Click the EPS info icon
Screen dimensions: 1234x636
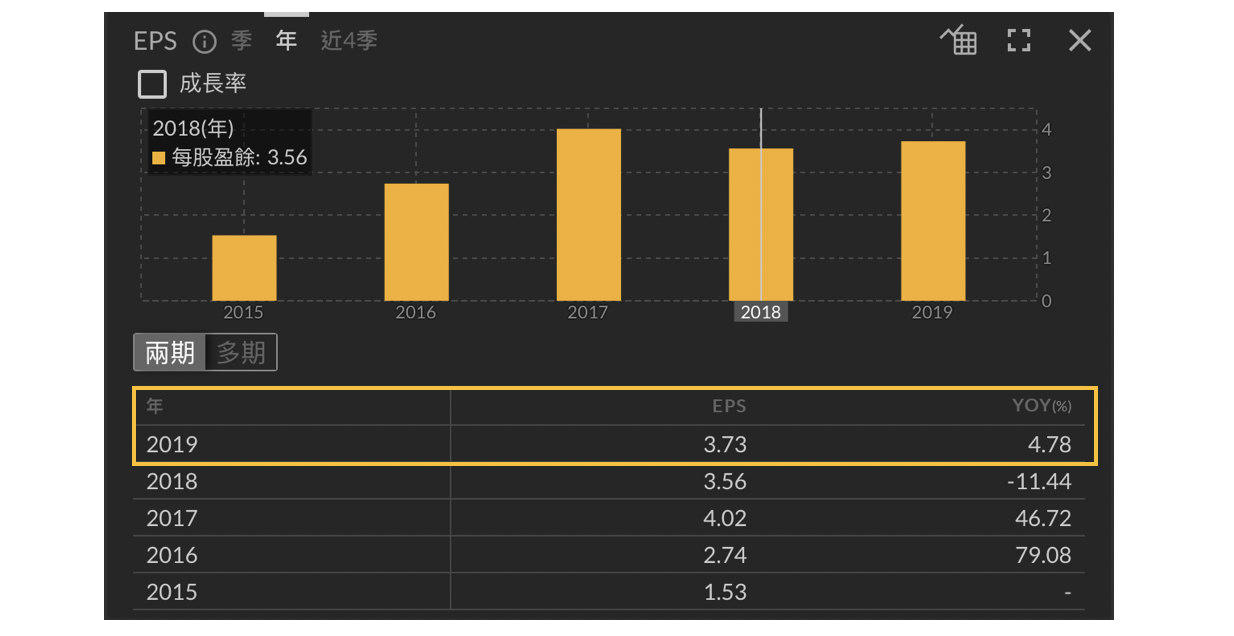(204, 41)
